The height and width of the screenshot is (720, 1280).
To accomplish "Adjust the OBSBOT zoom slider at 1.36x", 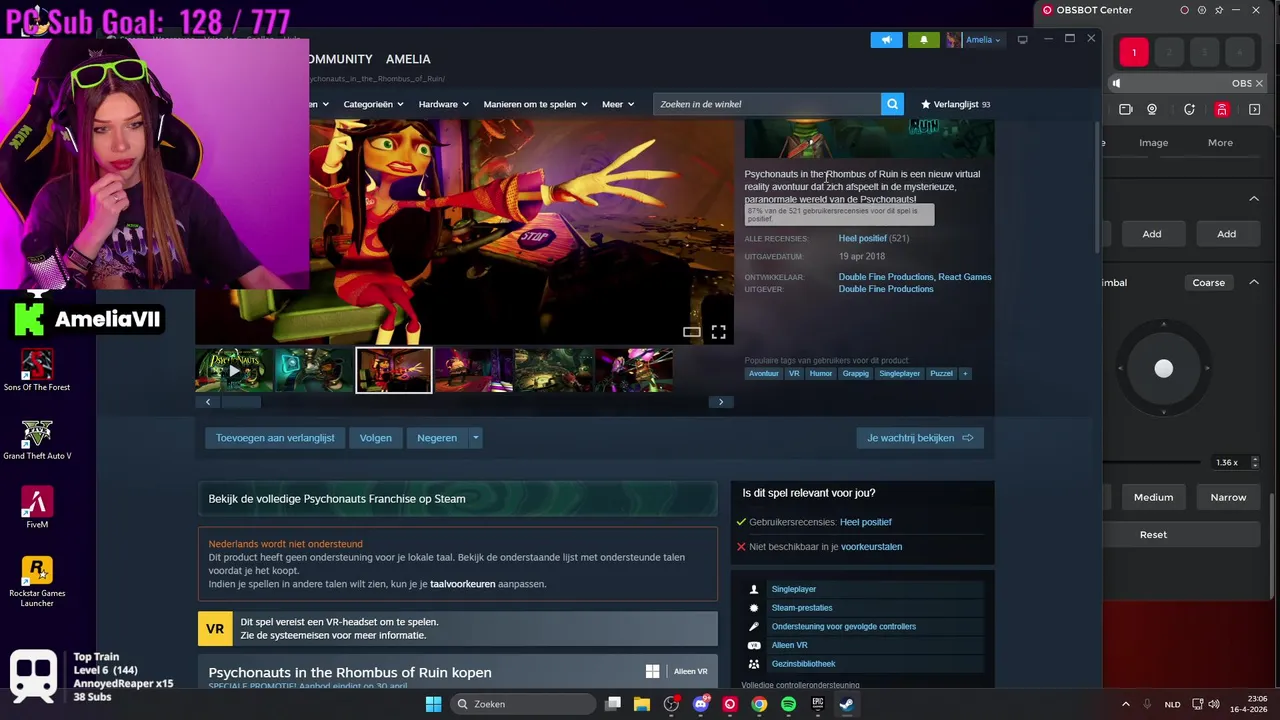I will [x=1152, y=462].
